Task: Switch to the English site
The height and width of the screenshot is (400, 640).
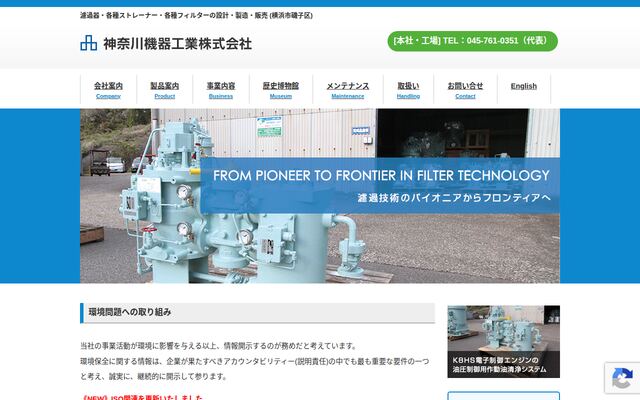Action: [x=524, y=86]
